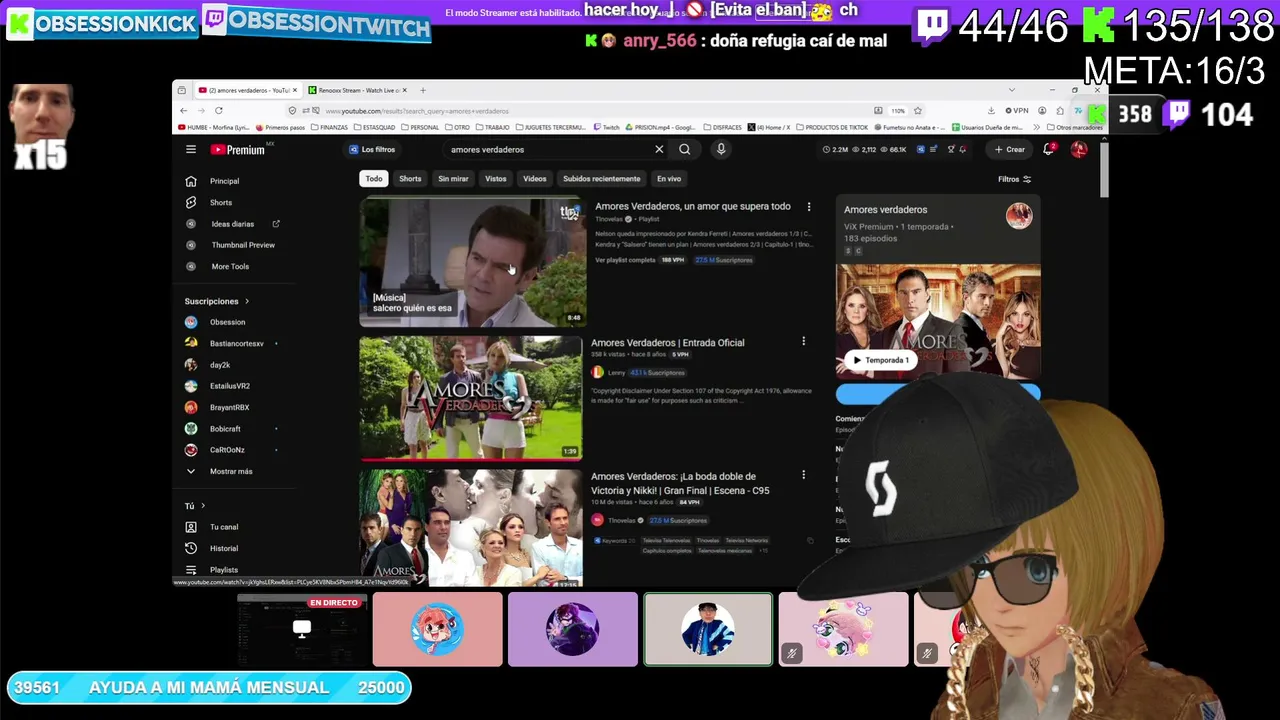Open options for 'un amor que supera todo'
The image size is (1280, 720).
click(x=809, y=207)
